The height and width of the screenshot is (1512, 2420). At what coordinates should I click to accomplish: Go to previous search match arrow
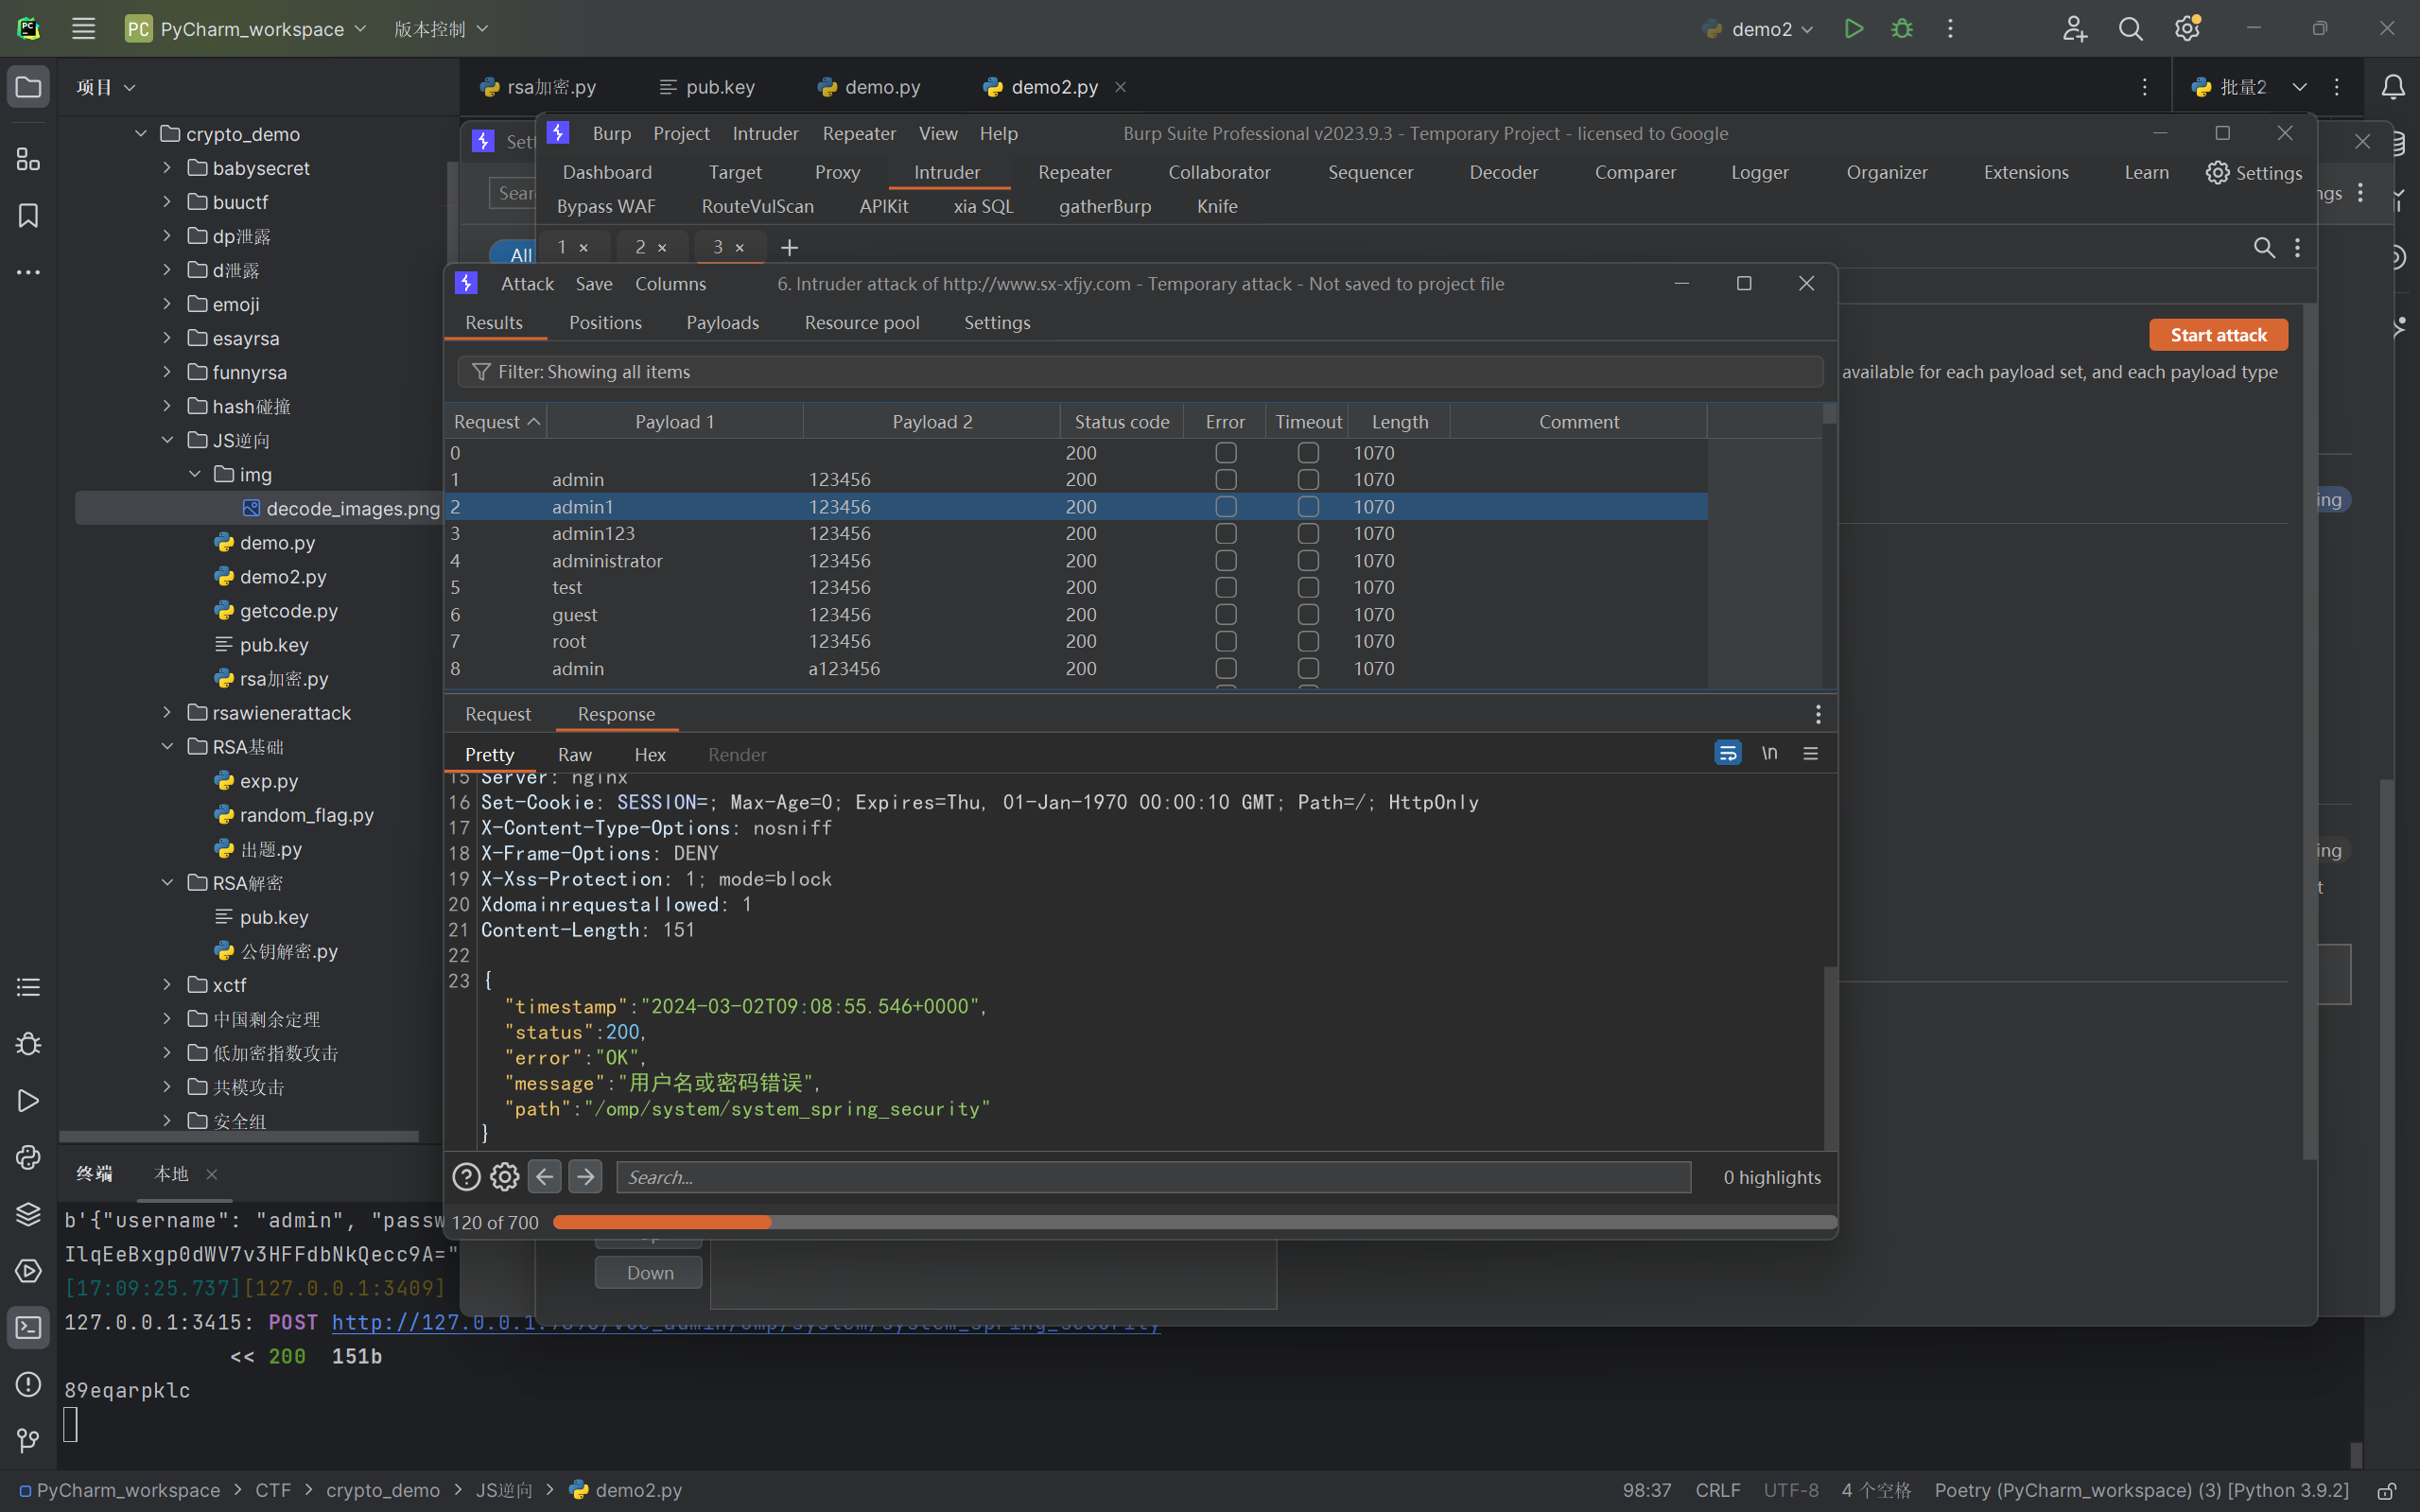pyautogui.click(x=545, y=1177)
